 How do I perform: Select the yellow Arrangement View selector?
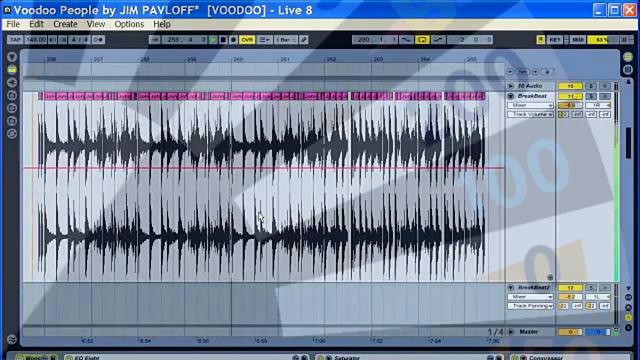pyautogui.click(x=628, y=57)
